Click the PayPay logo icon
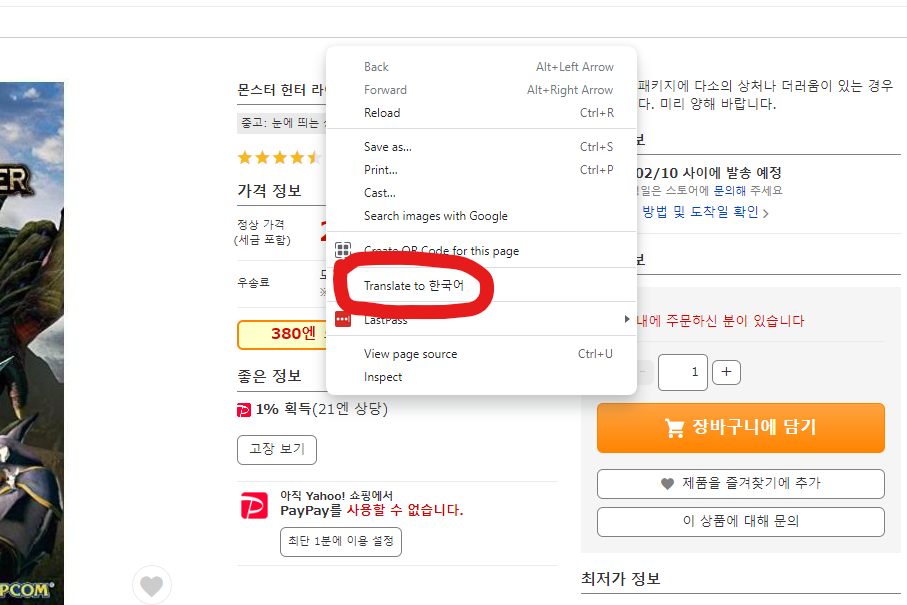907x605 pixels. click(x=254, y=506)
